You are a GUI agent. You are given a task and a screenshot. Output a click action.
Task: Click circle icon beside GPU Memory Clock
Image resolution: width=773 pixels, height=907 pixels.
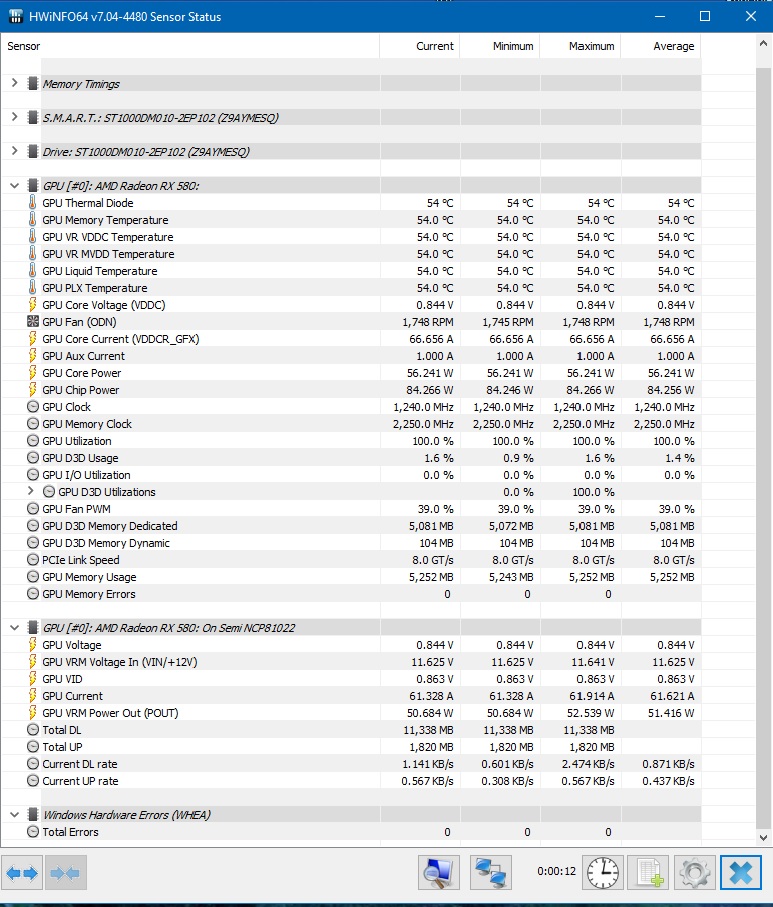coord(33,424)
